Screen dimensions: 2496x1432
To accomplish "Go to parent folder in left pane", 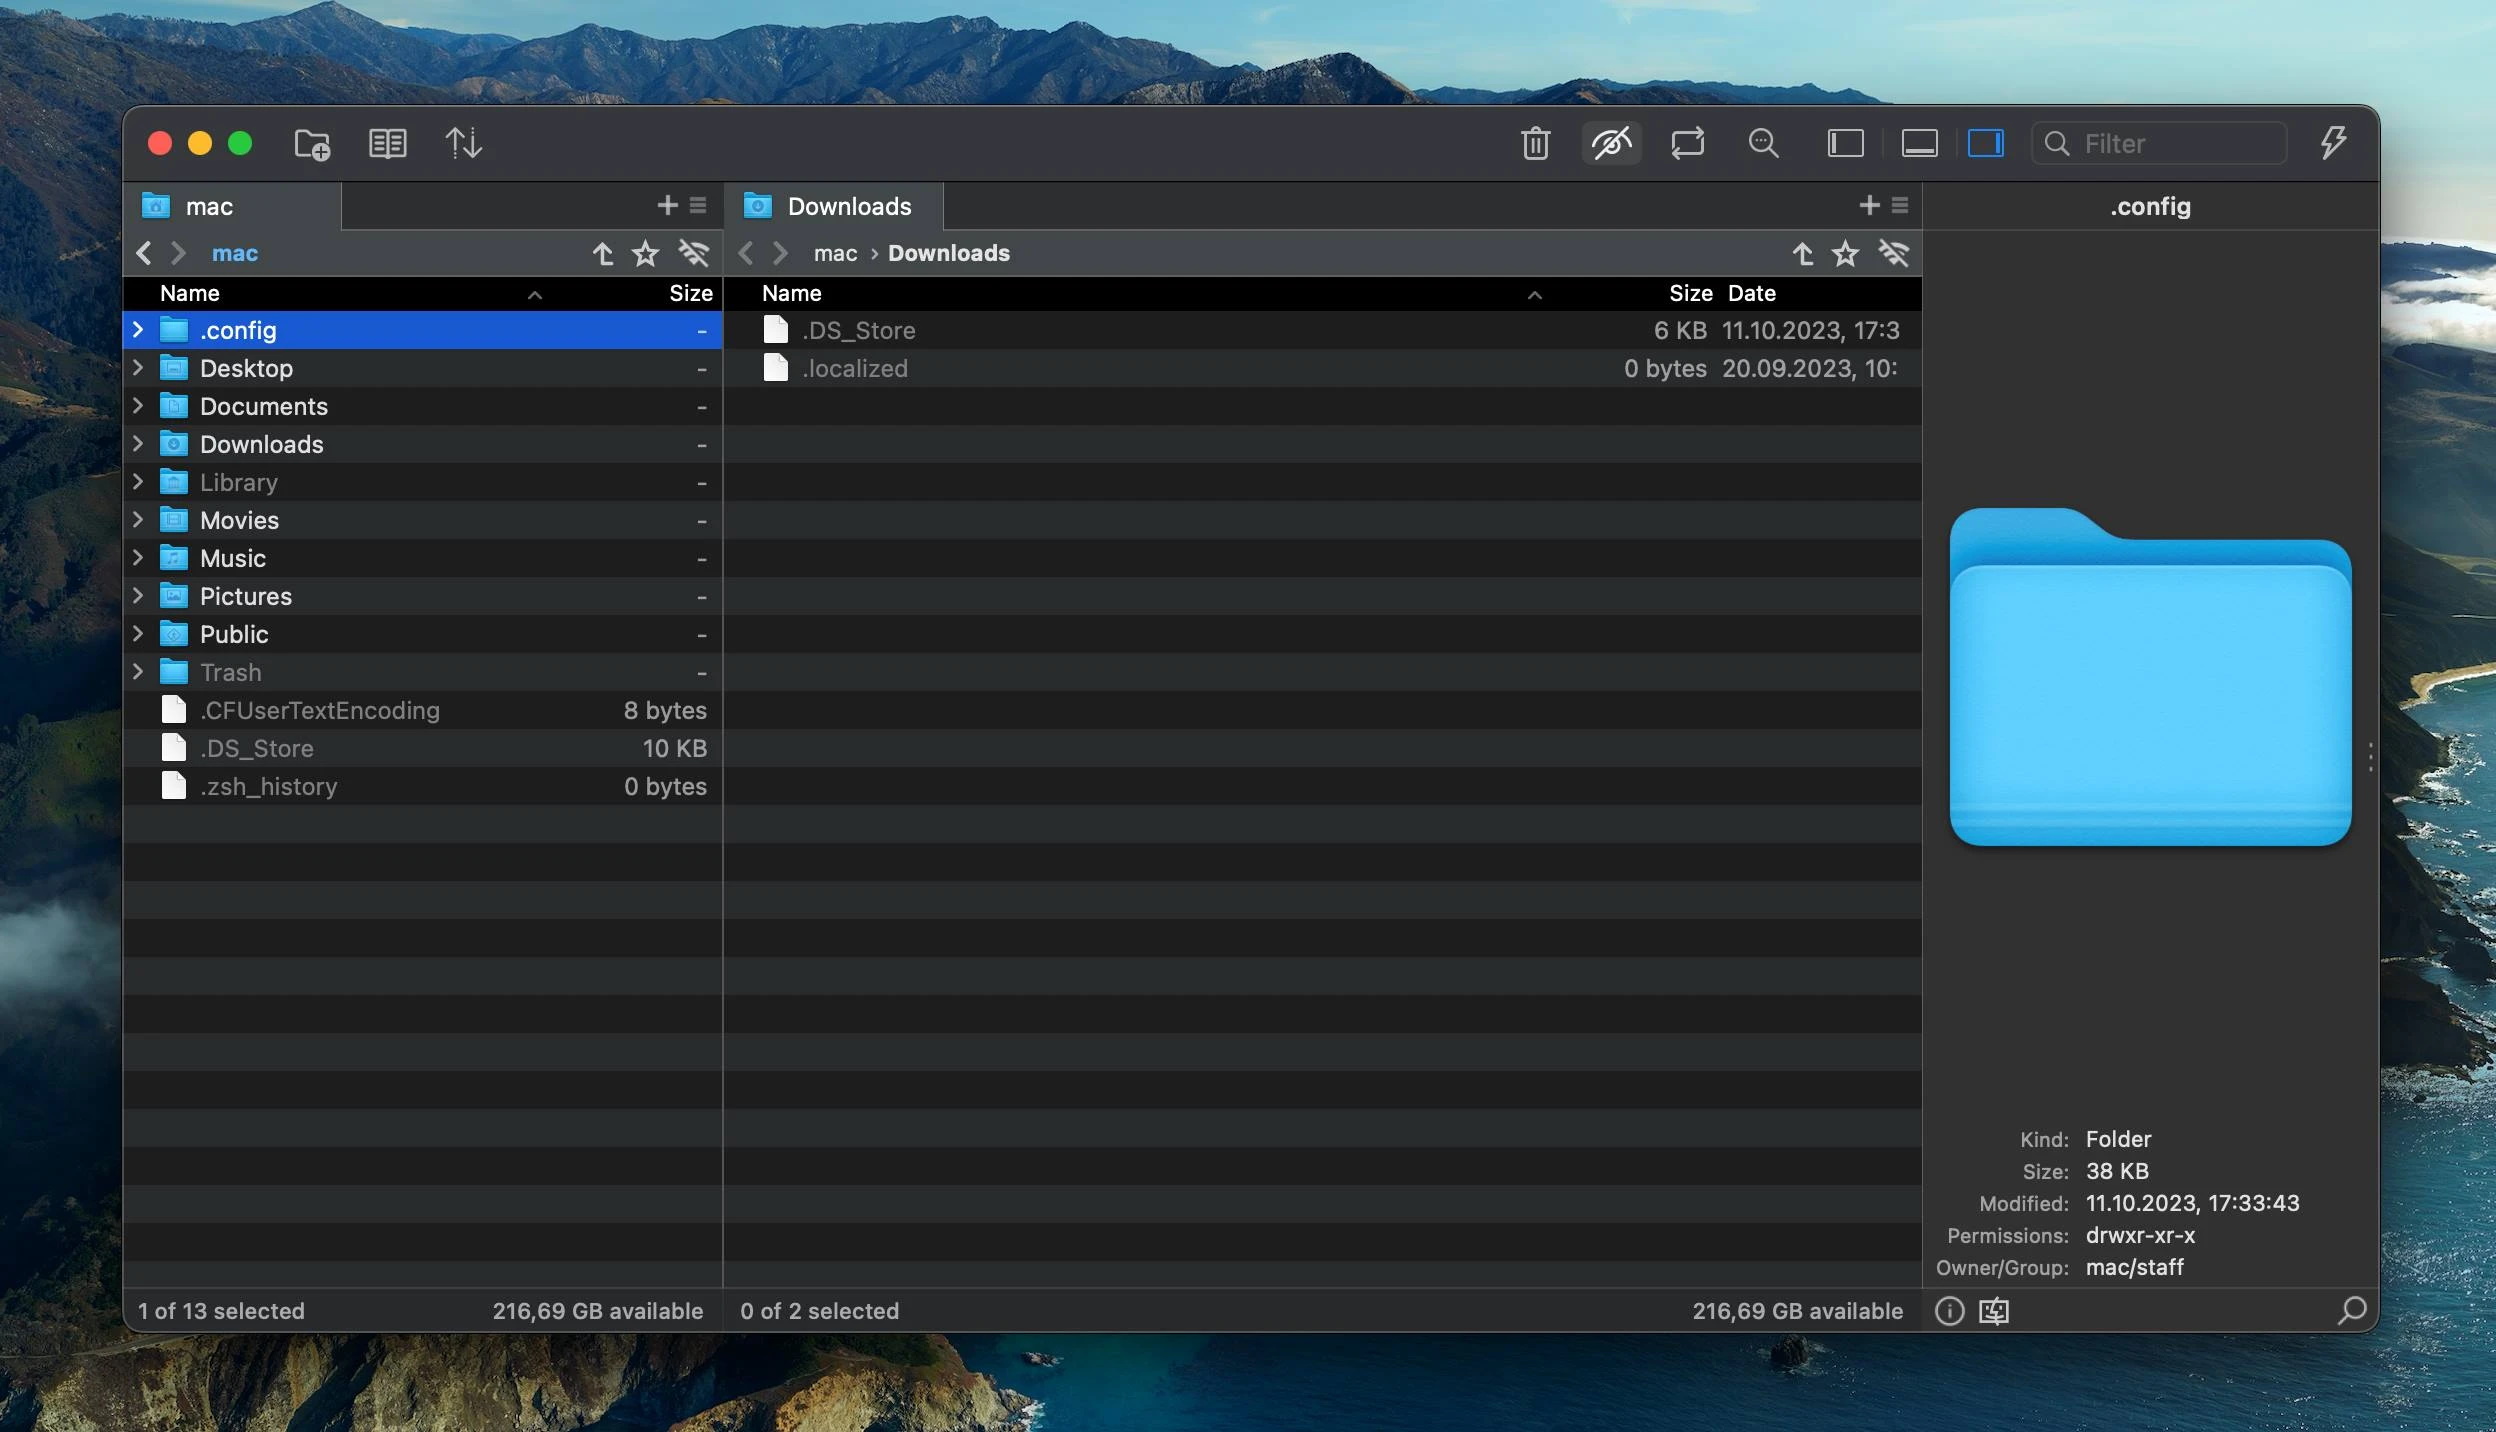I will (602, 253).
